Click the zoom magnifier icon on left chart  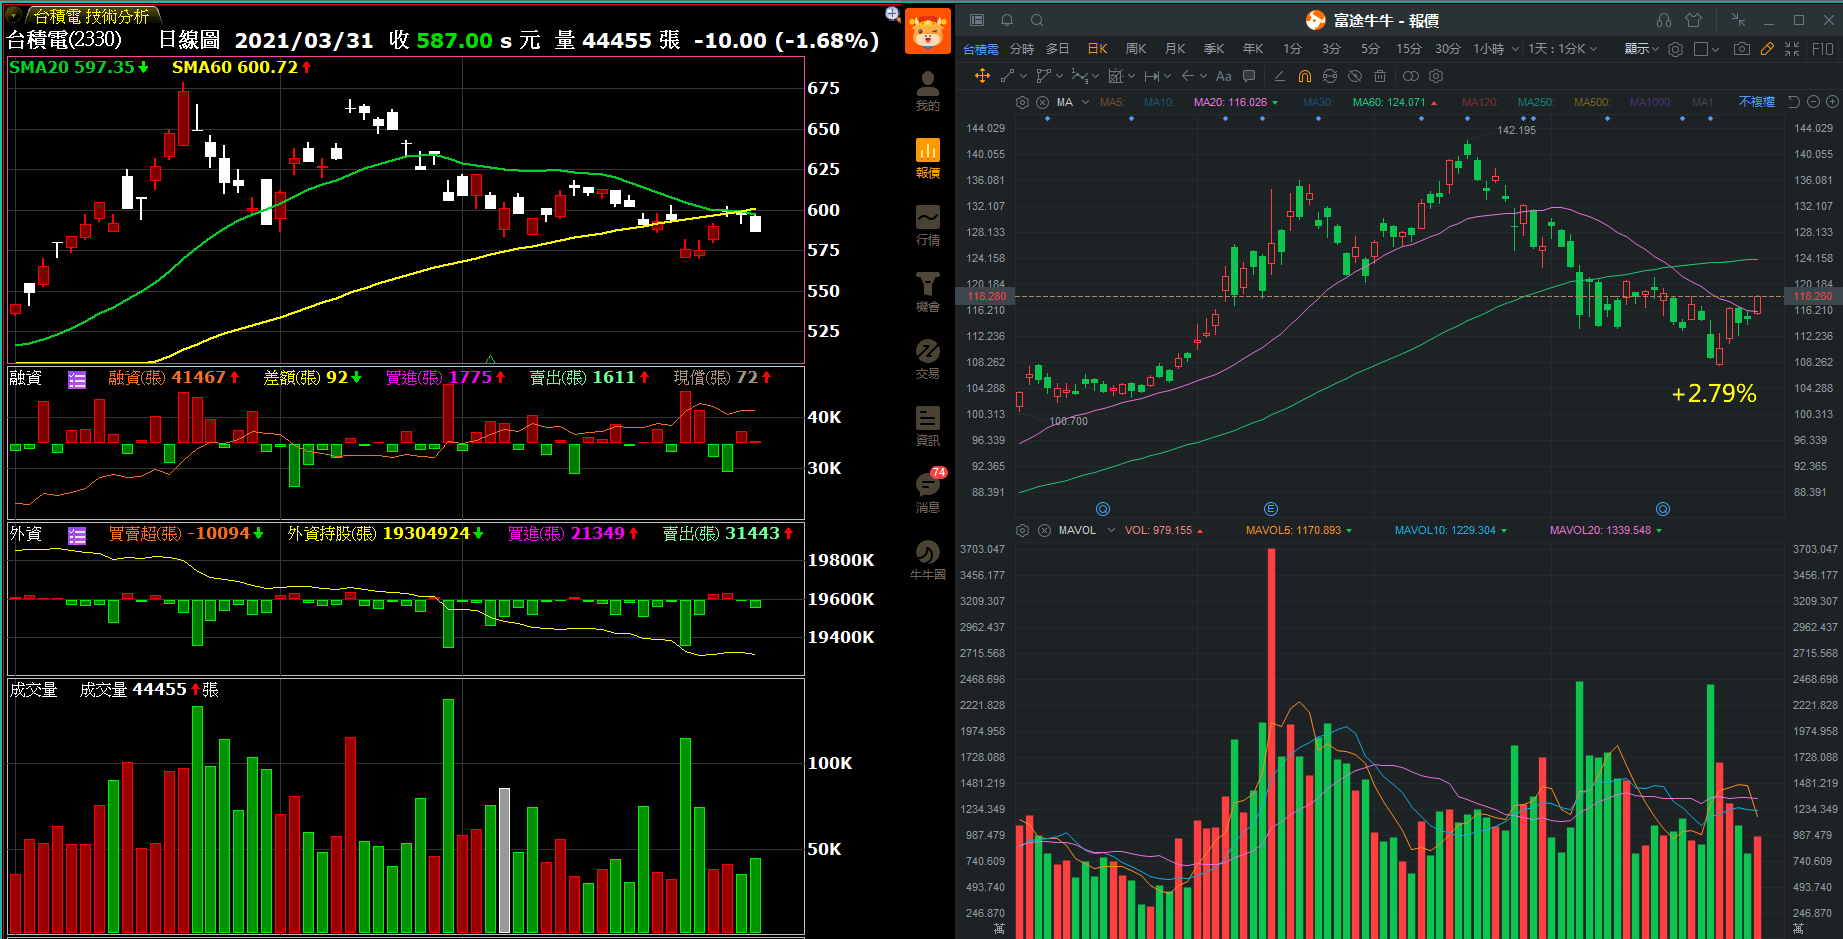coord(892,14)
